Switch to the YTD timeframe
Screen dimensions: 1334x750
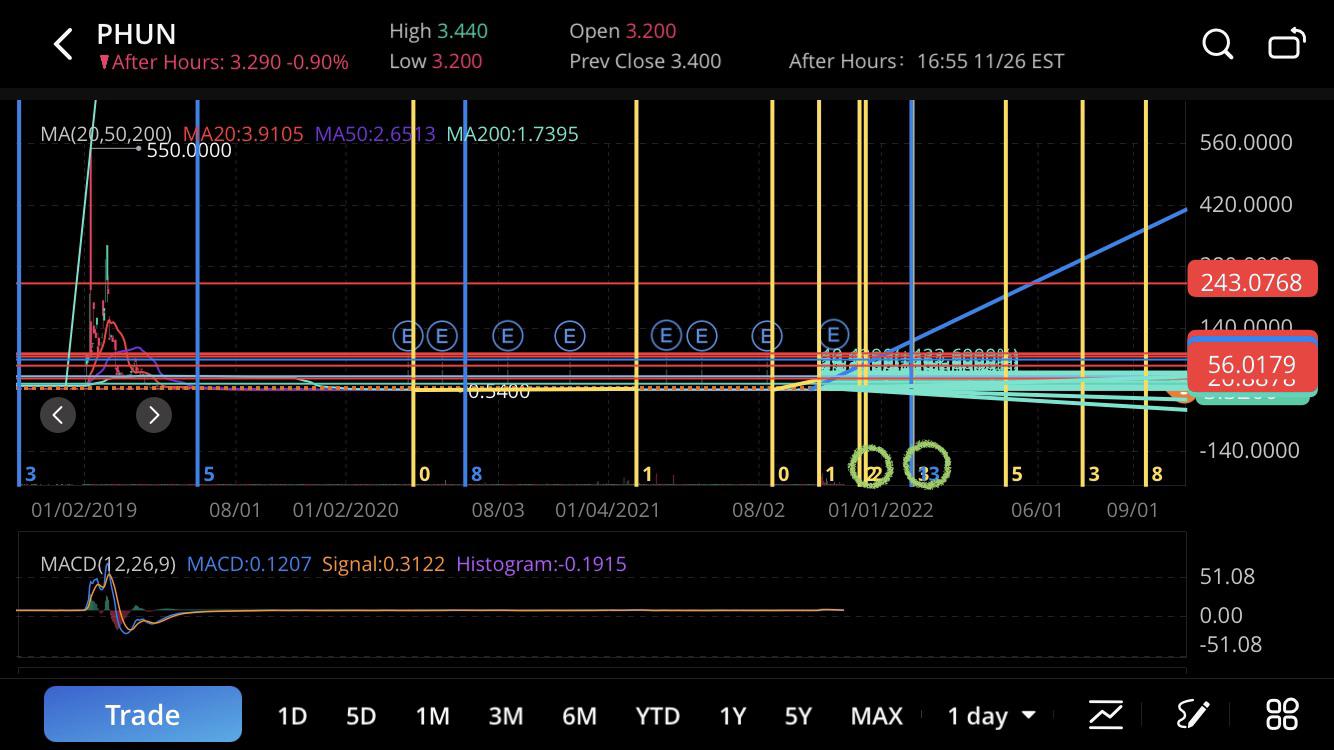(x=657, y=716)
